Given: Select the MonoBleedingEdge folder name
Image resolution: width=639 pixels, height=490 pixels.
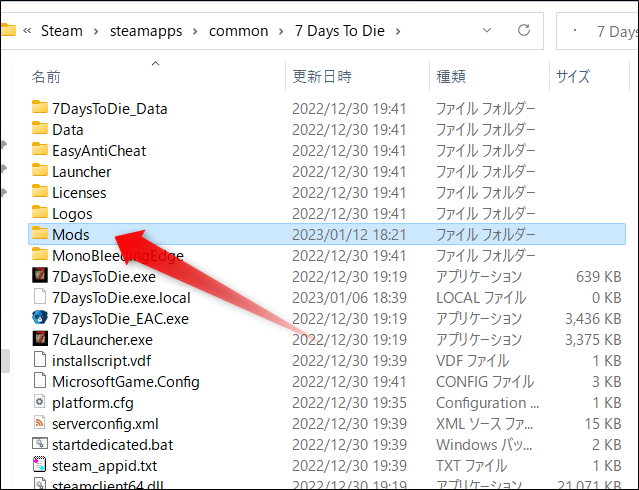Looking at the screenshot, I should coord(118,256).
